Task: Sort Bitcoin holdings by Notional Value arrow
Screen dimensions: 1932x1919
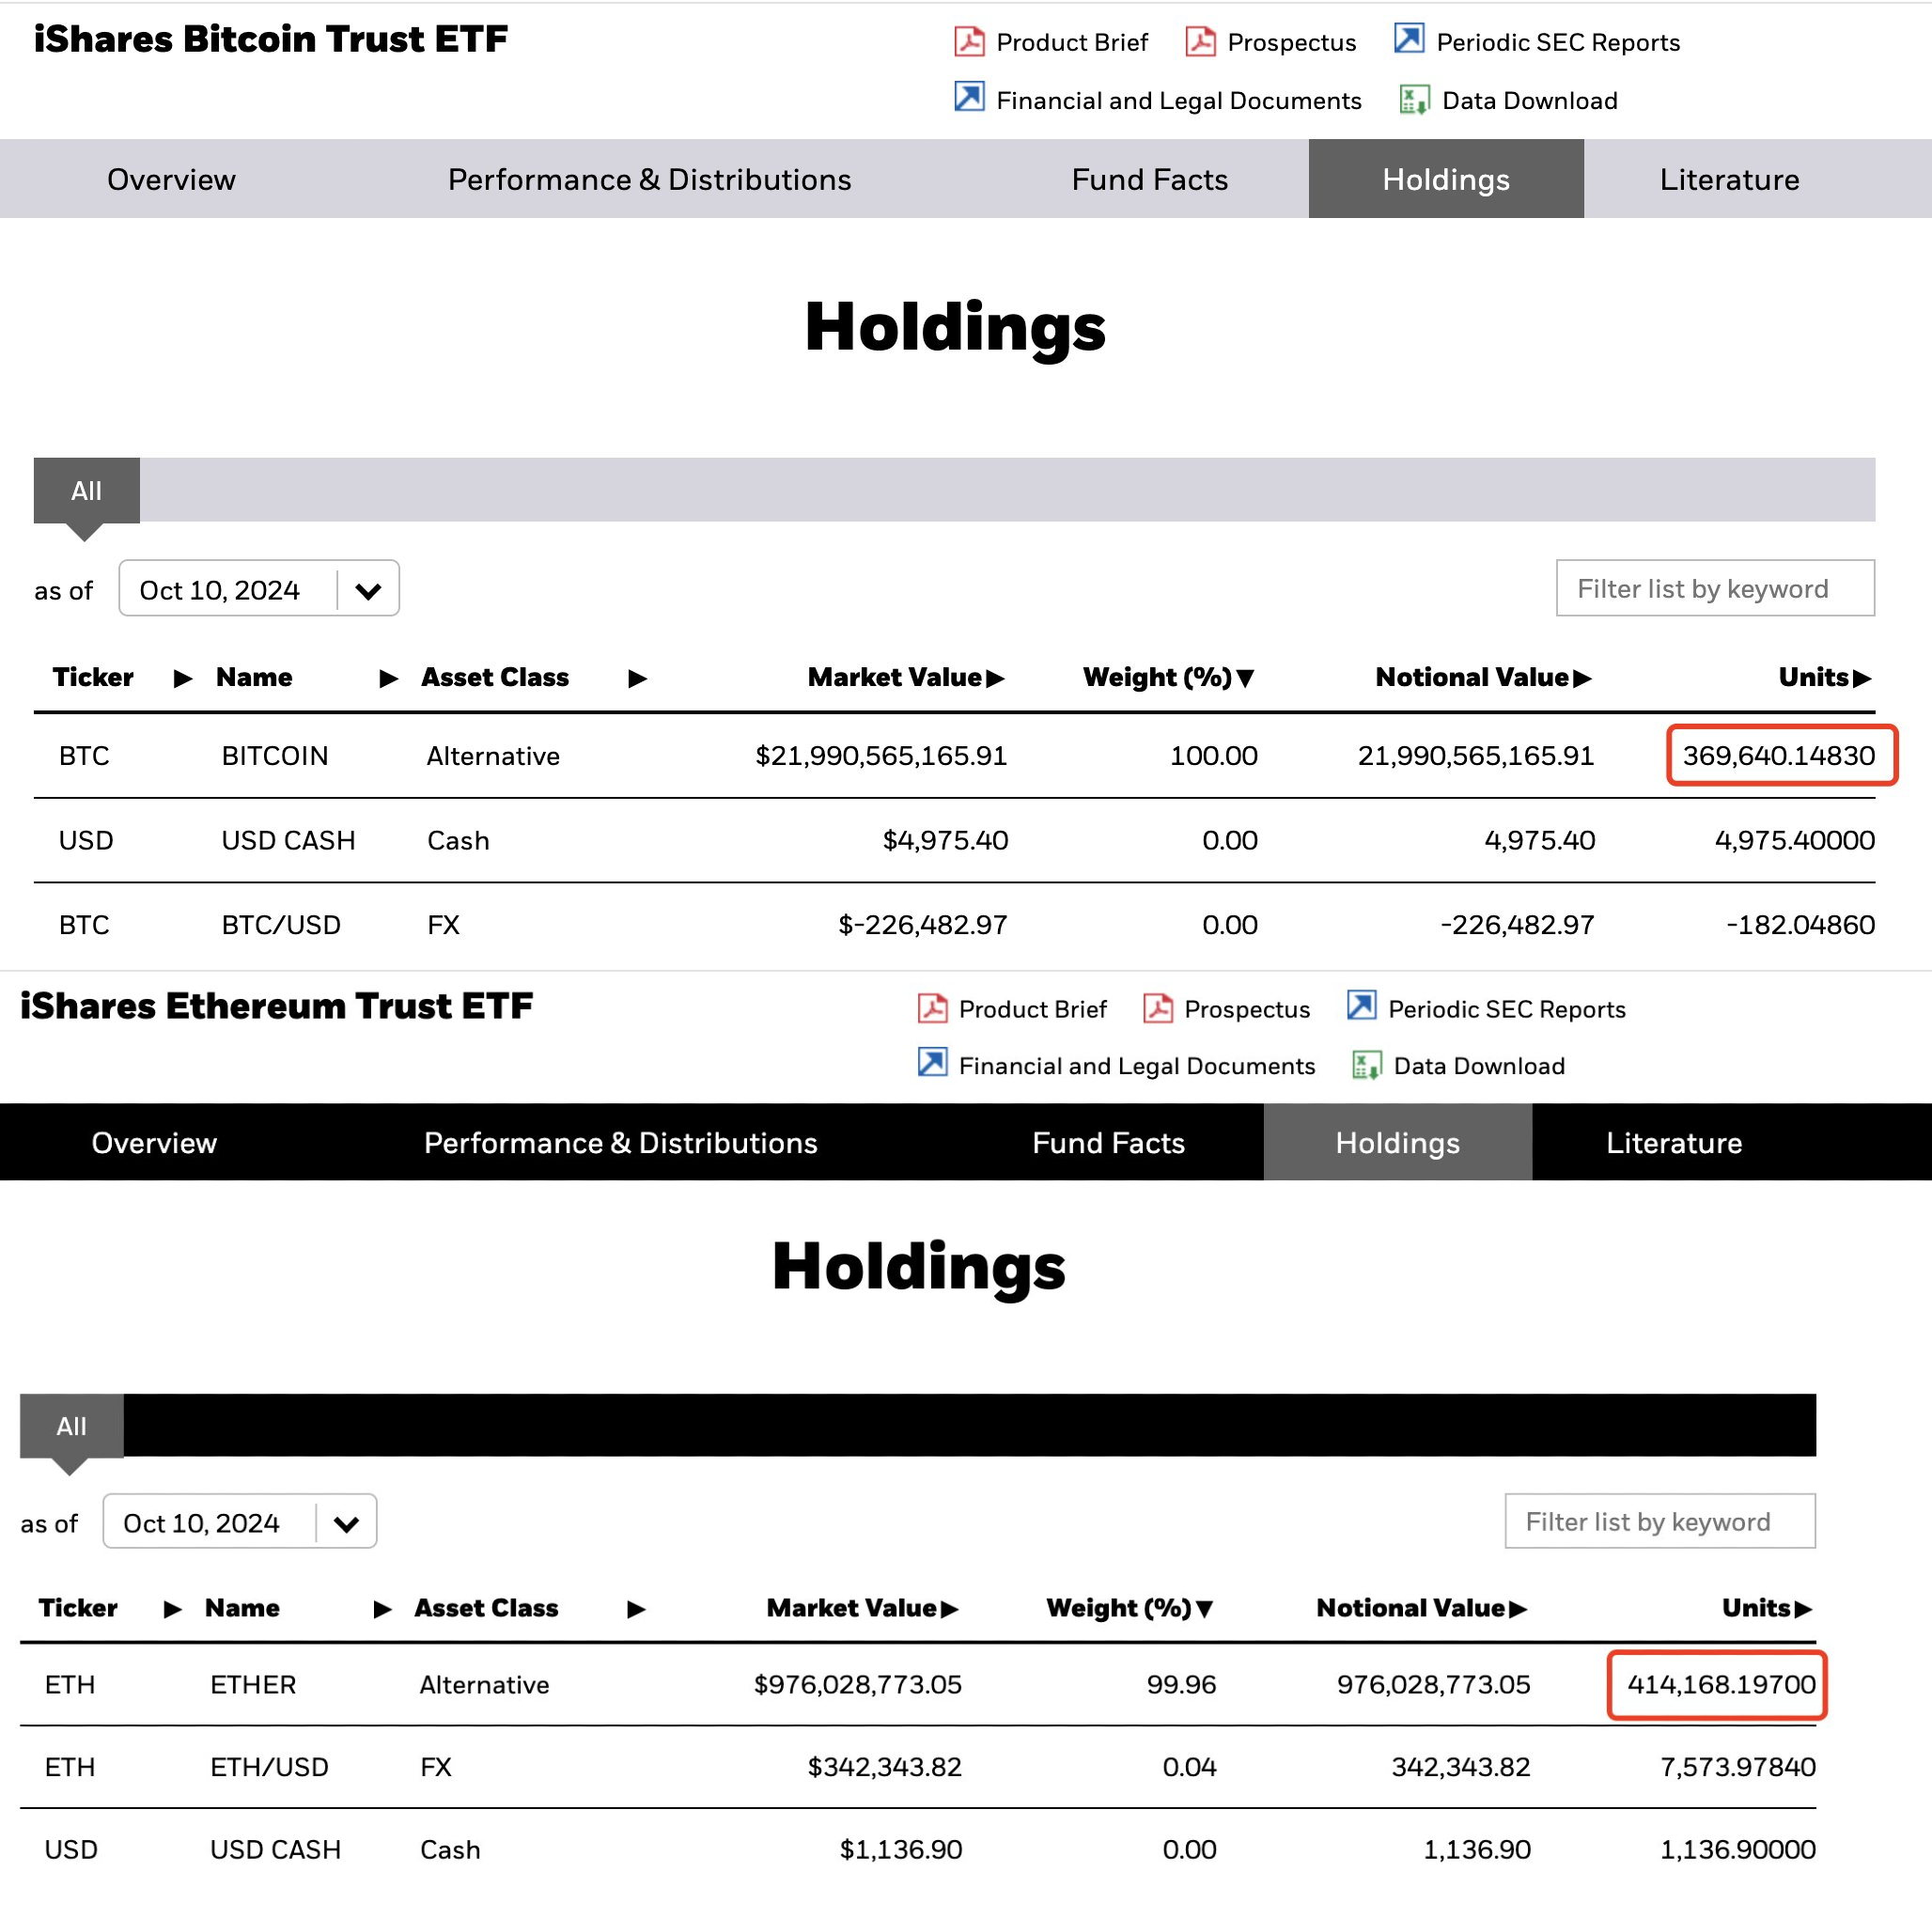Action: point(1582,679)
